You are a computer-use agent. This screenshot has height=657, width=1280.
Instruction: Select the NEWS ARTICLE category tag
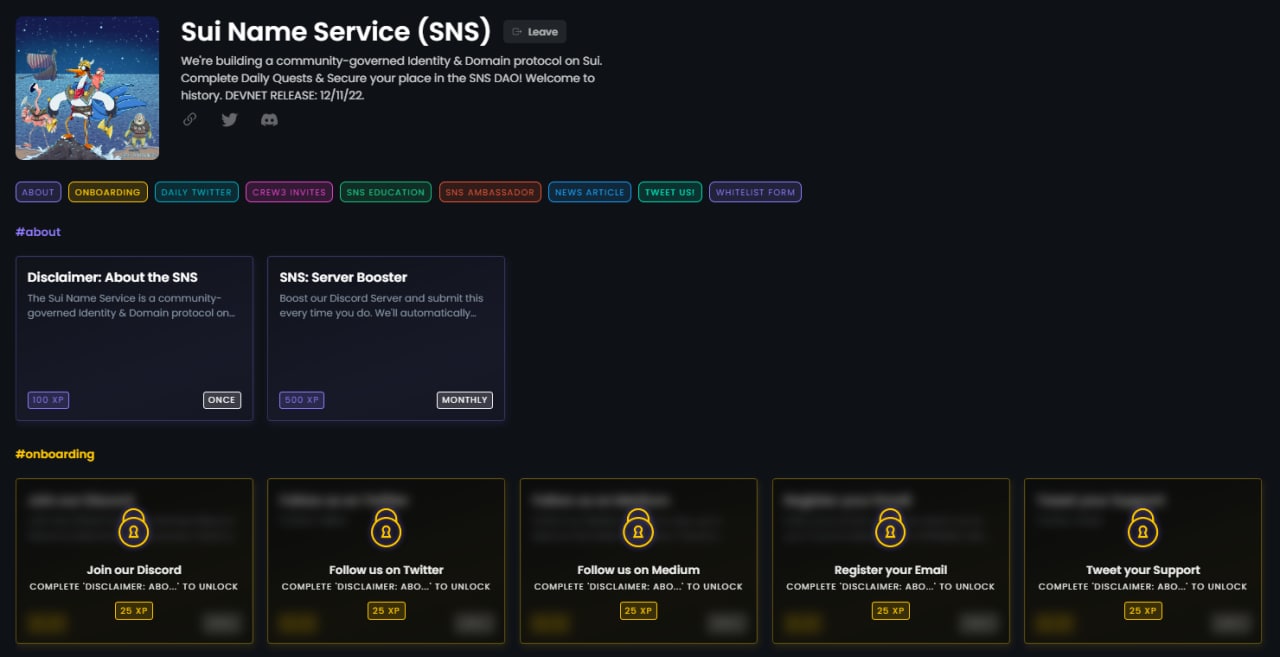click(x=590, y=192)
